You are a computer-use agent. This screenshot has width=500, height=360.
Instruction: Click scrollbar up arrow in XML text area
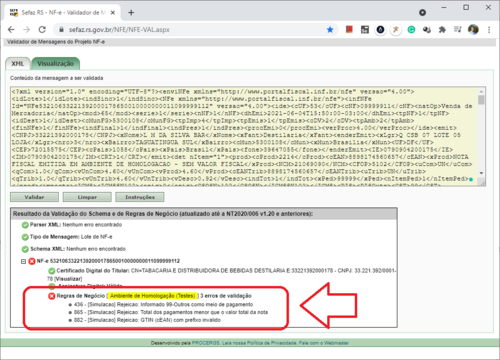481,91
